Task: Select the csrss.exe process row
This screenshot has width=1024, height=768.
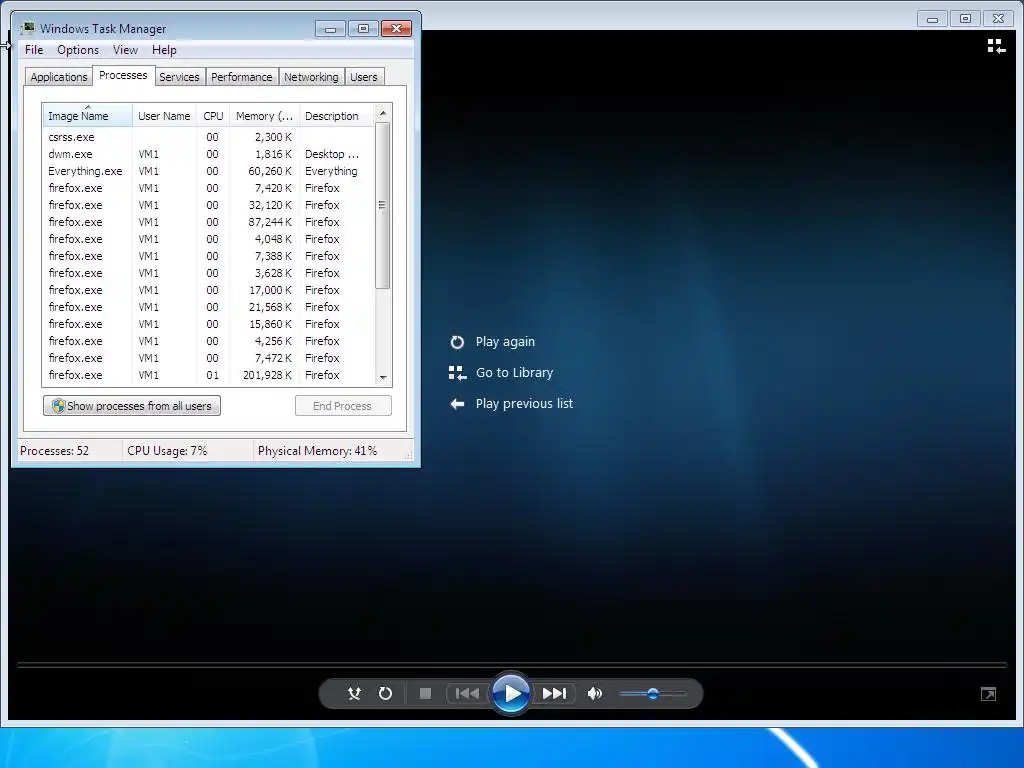Action: 209,137
